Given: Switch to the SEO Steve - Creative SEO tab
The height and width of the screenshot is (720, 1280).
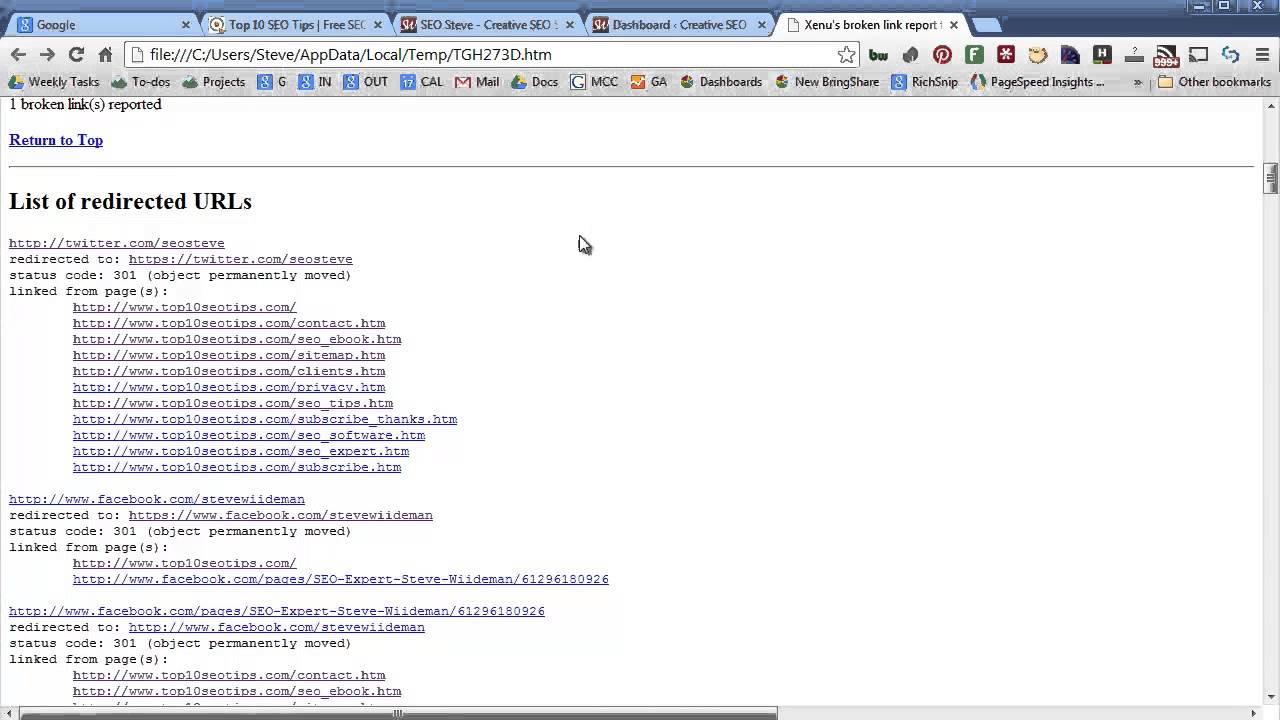Looking at the screenshot, I should (x=484, y=25).
